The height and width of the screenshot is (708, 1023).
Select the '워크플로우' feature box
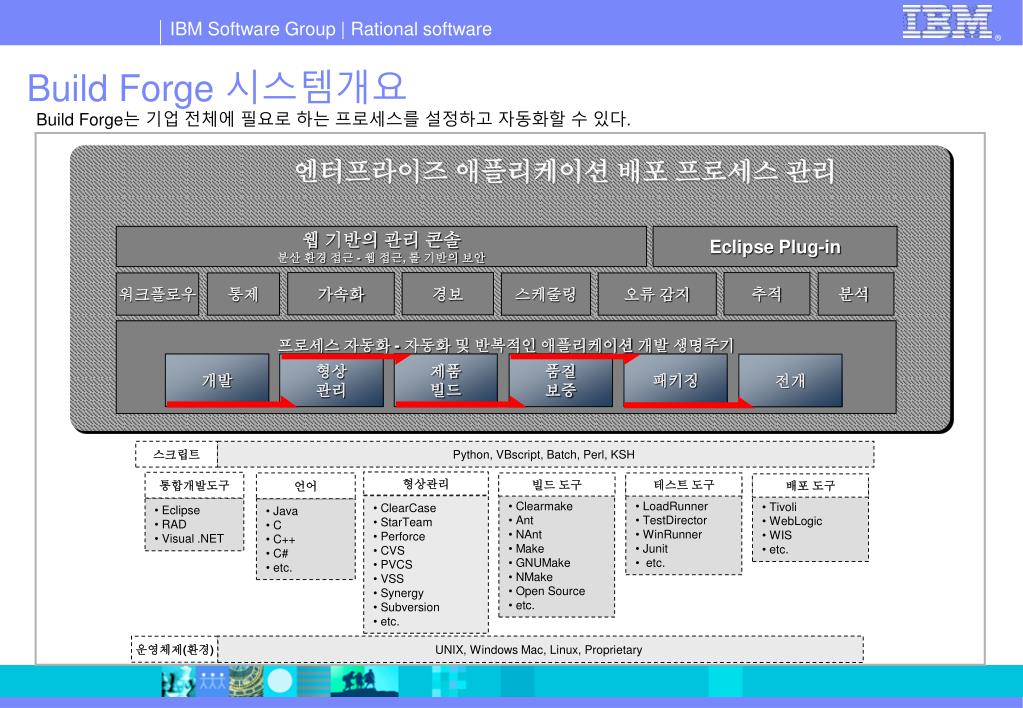pyautogui.click(x=157, y=294)
